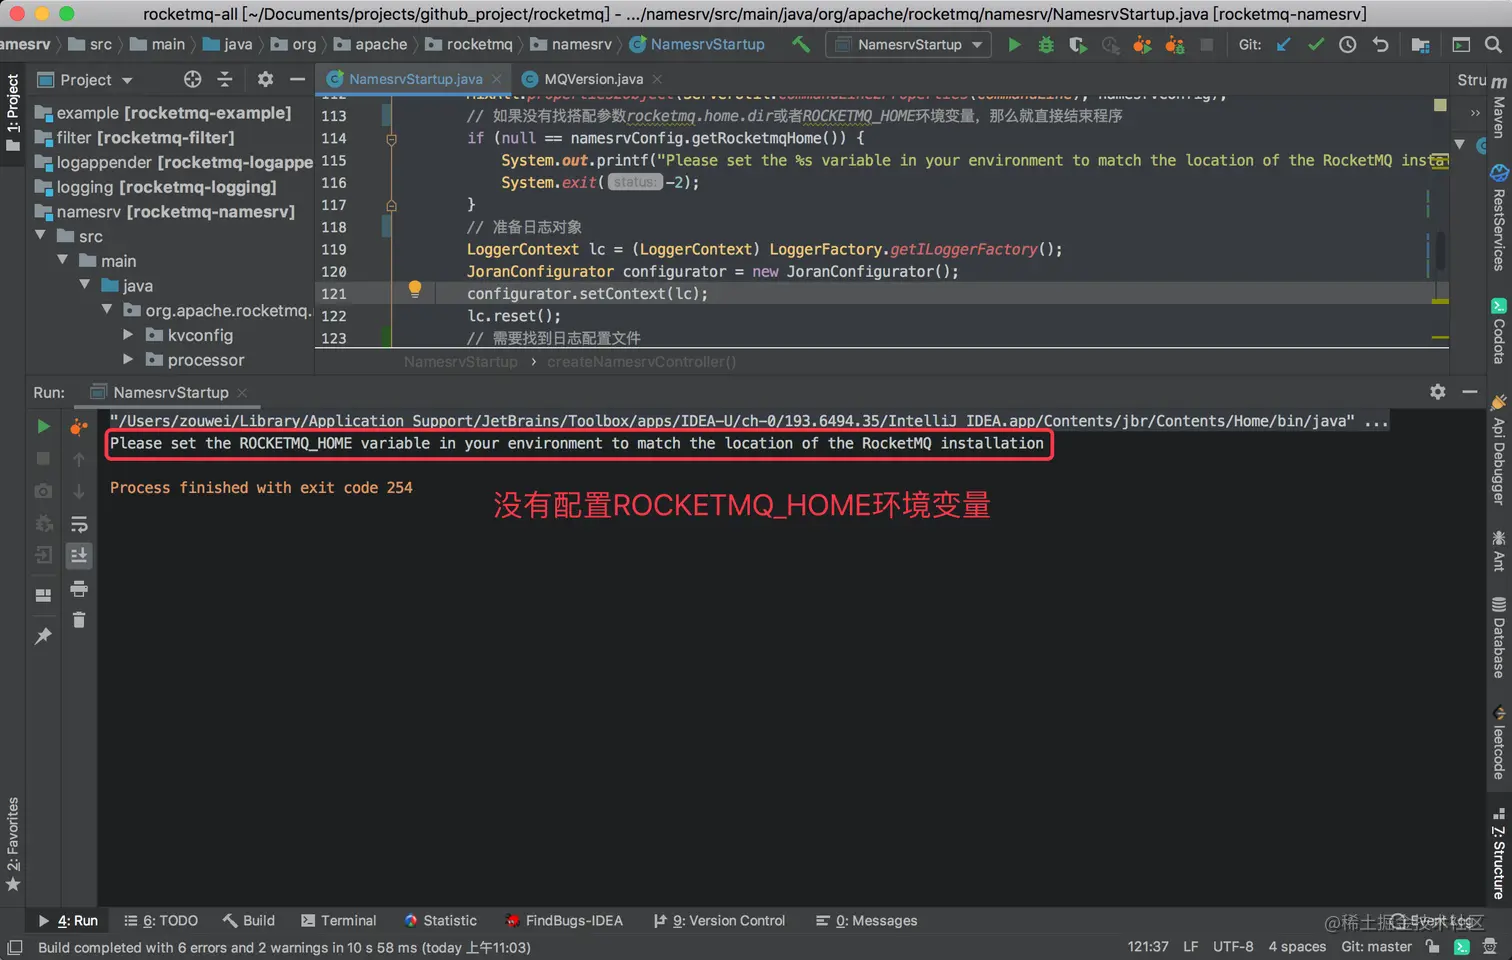Expand the processor package

tap(128, 359)
